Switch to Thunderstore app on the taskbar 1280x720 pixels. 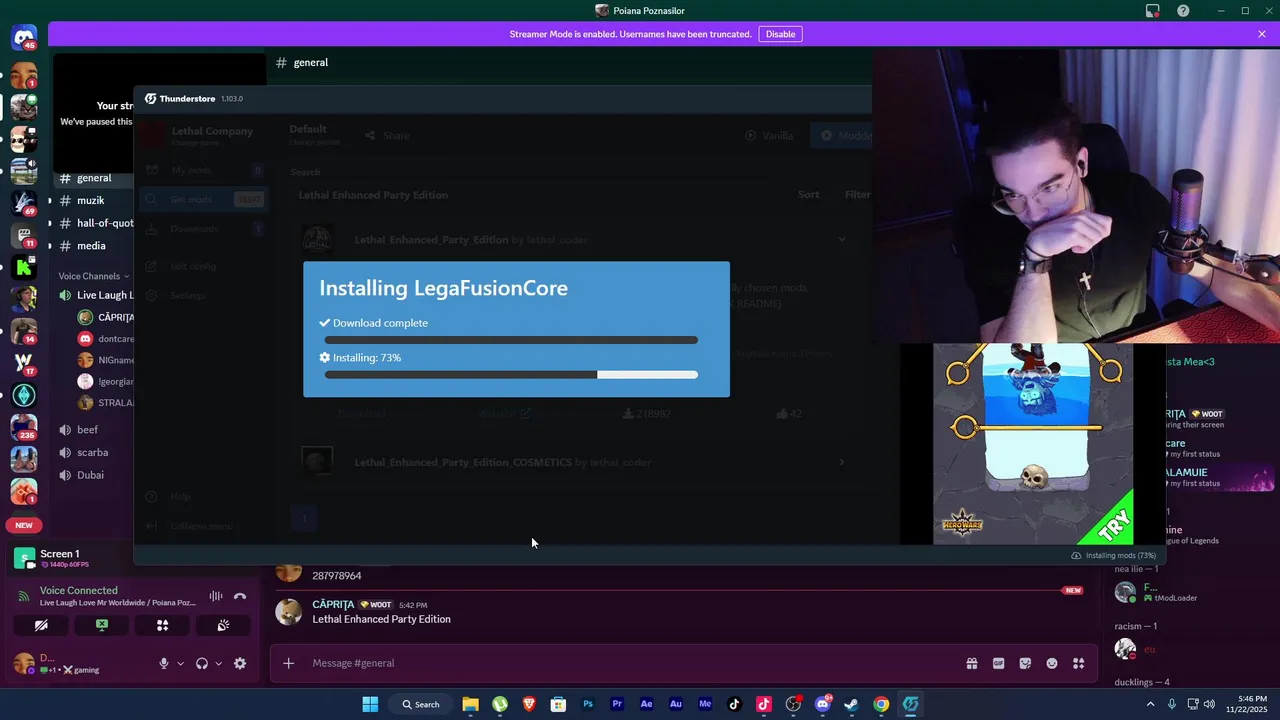[910, 704]
